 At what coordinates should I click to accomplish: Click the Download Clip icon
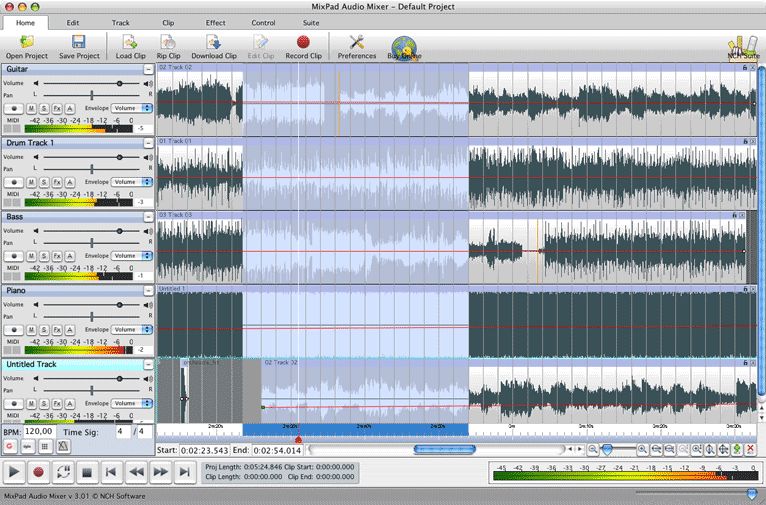214,43
